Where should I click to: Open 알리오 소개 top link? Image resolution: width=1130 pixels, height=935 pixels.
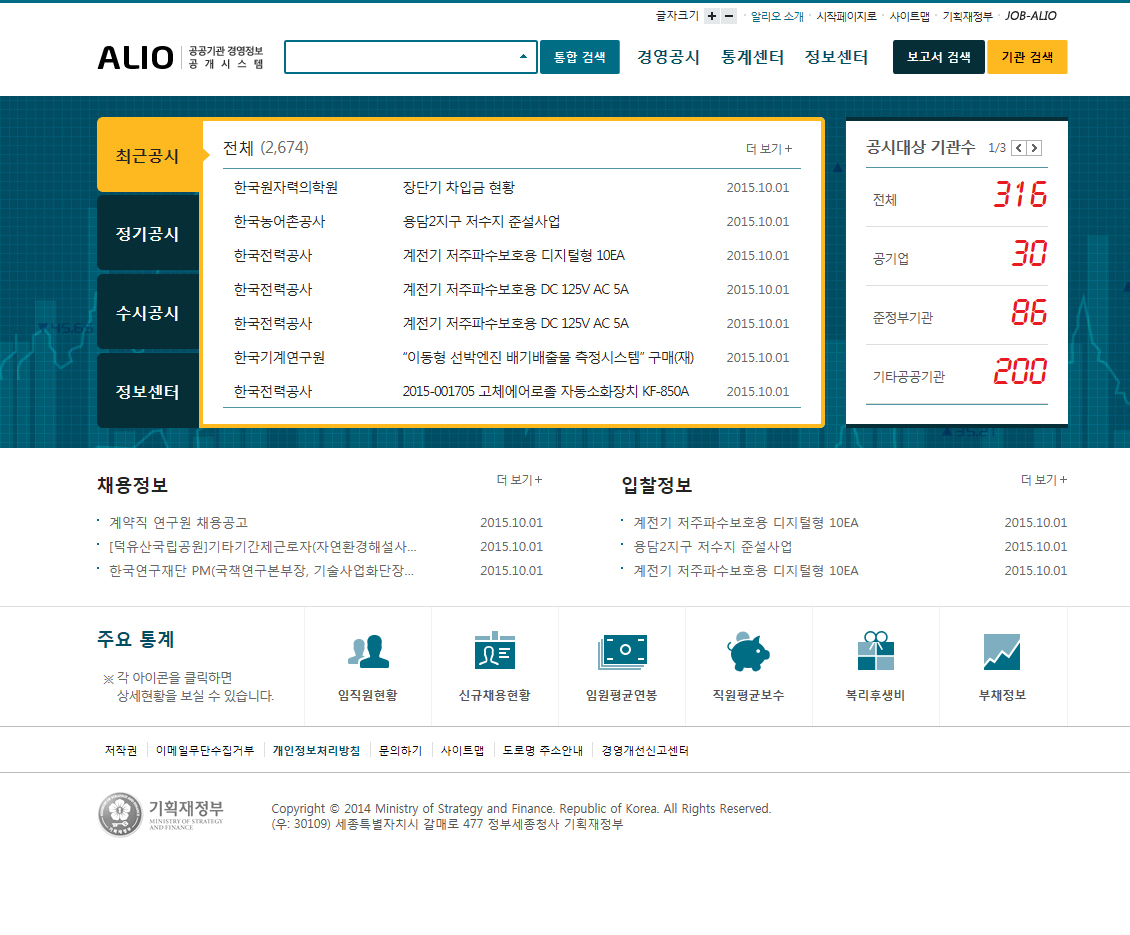coord(777,16)
